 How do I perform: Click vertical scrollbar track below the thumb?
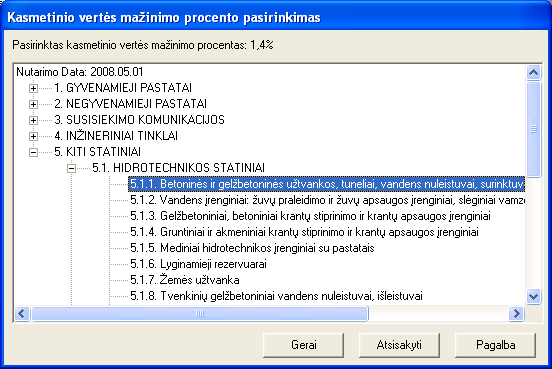point(533,233)
